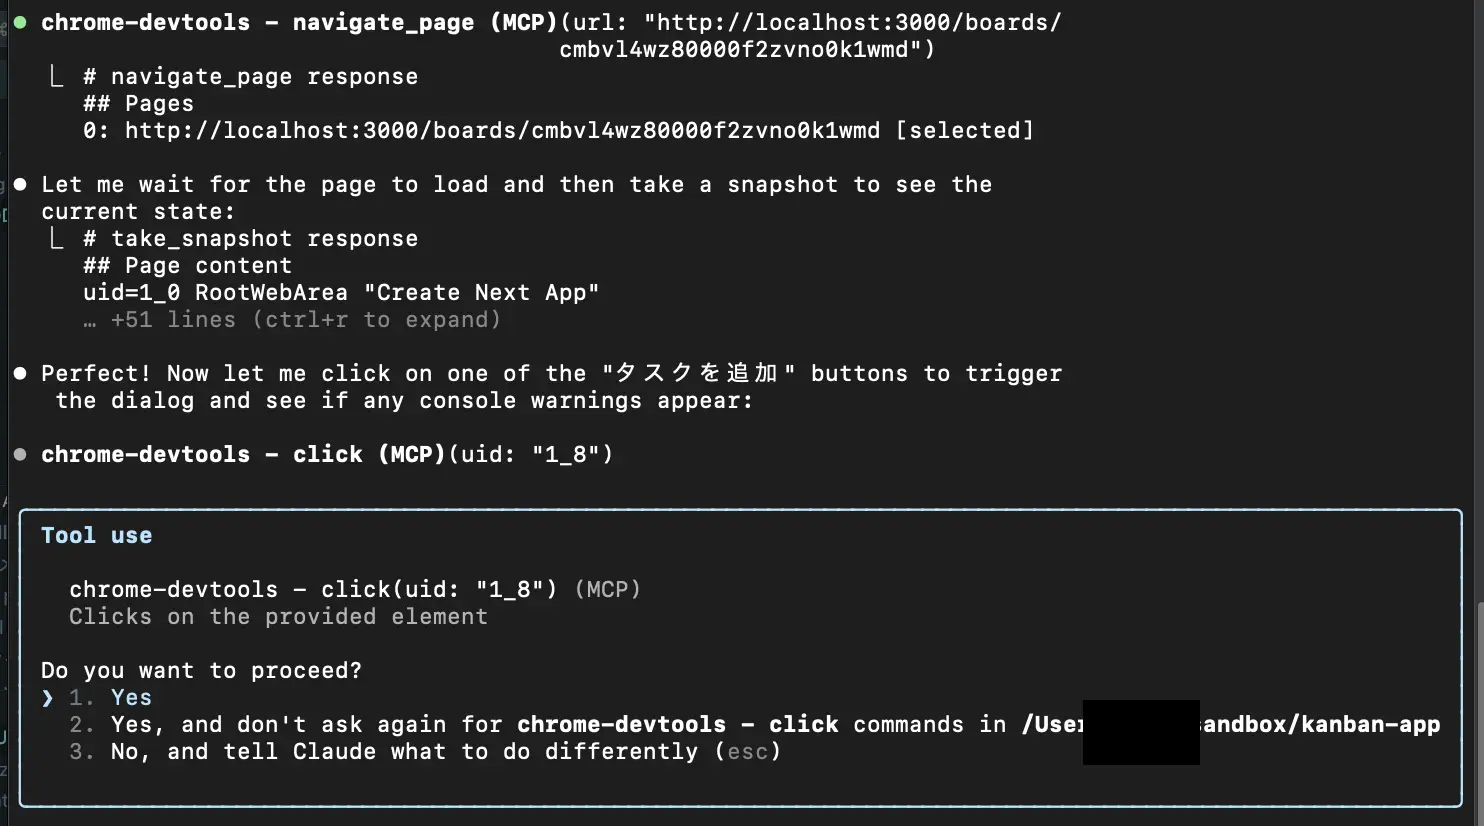Open the selected localhost:3000 boards page URL
Image resolution: width=1484 pixels, height=826 pixels.
[502, 131]
